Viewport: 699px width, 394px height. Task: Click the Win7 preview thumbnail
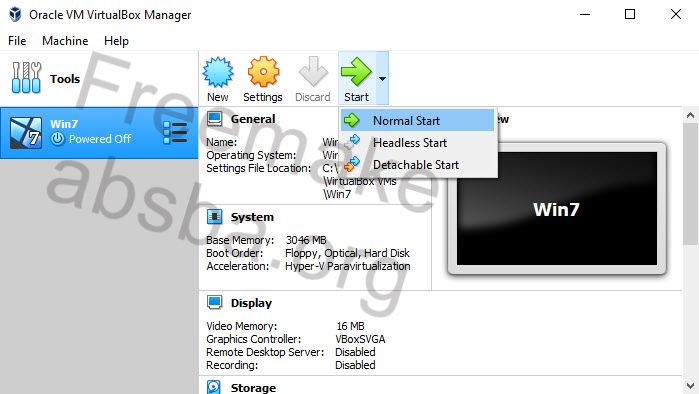(557, 209)
